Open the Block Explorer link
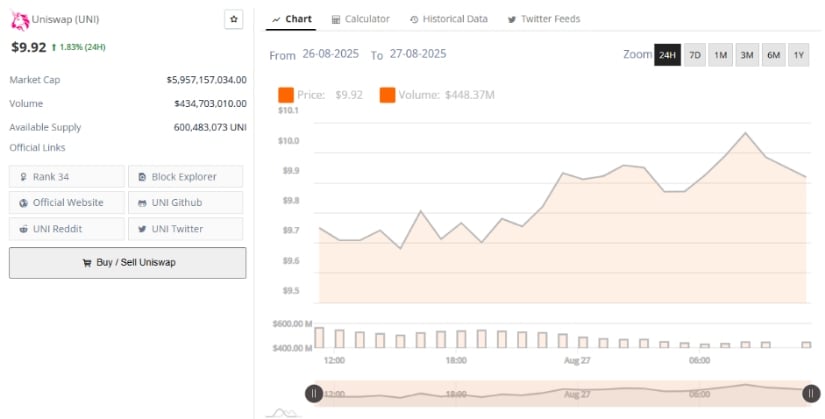The image size is (825, 419). point(186,176)
